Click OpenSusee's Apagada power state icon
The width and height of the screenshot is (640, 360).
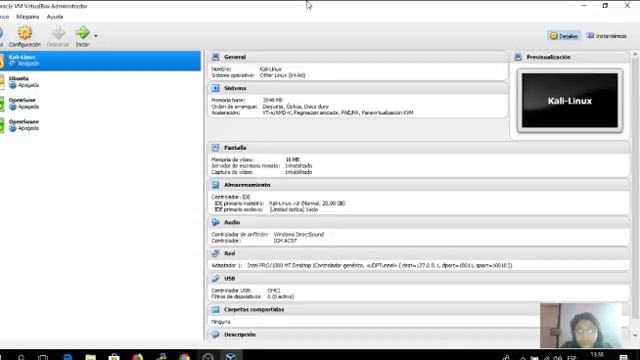pos(13,128)
